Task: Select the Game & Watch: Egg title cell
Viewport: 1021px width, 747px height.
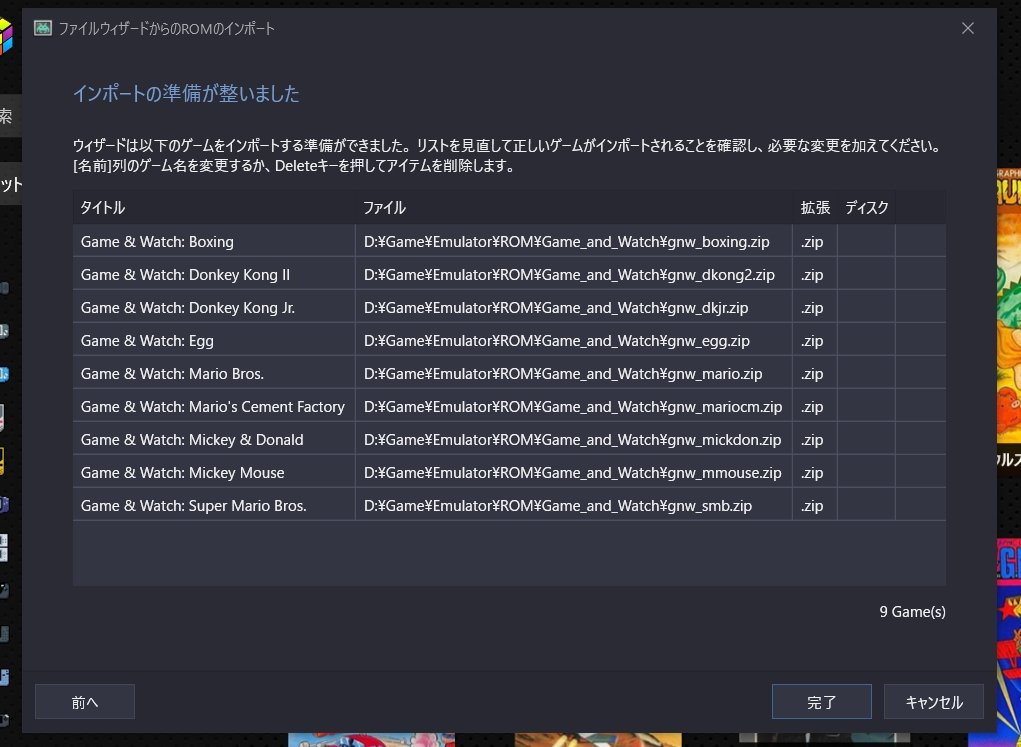Action: pos(147,341)
